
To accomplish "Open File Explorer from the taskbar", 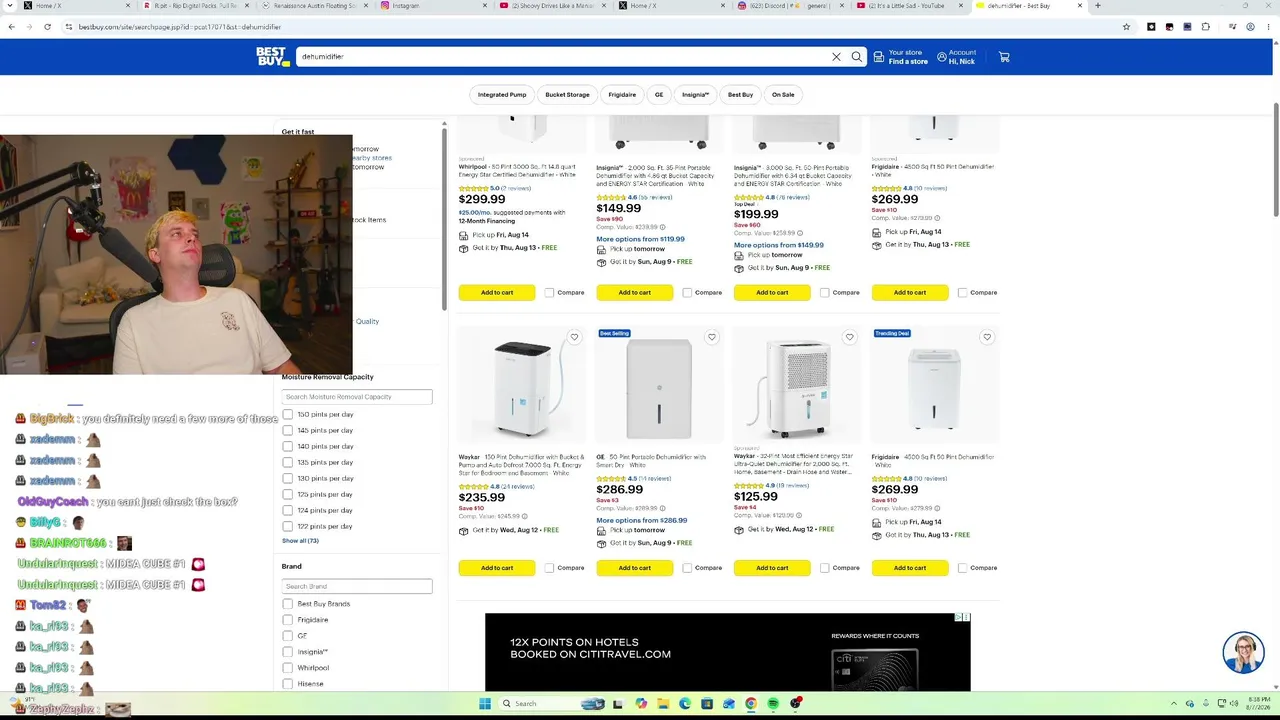I will coord(663,704).
